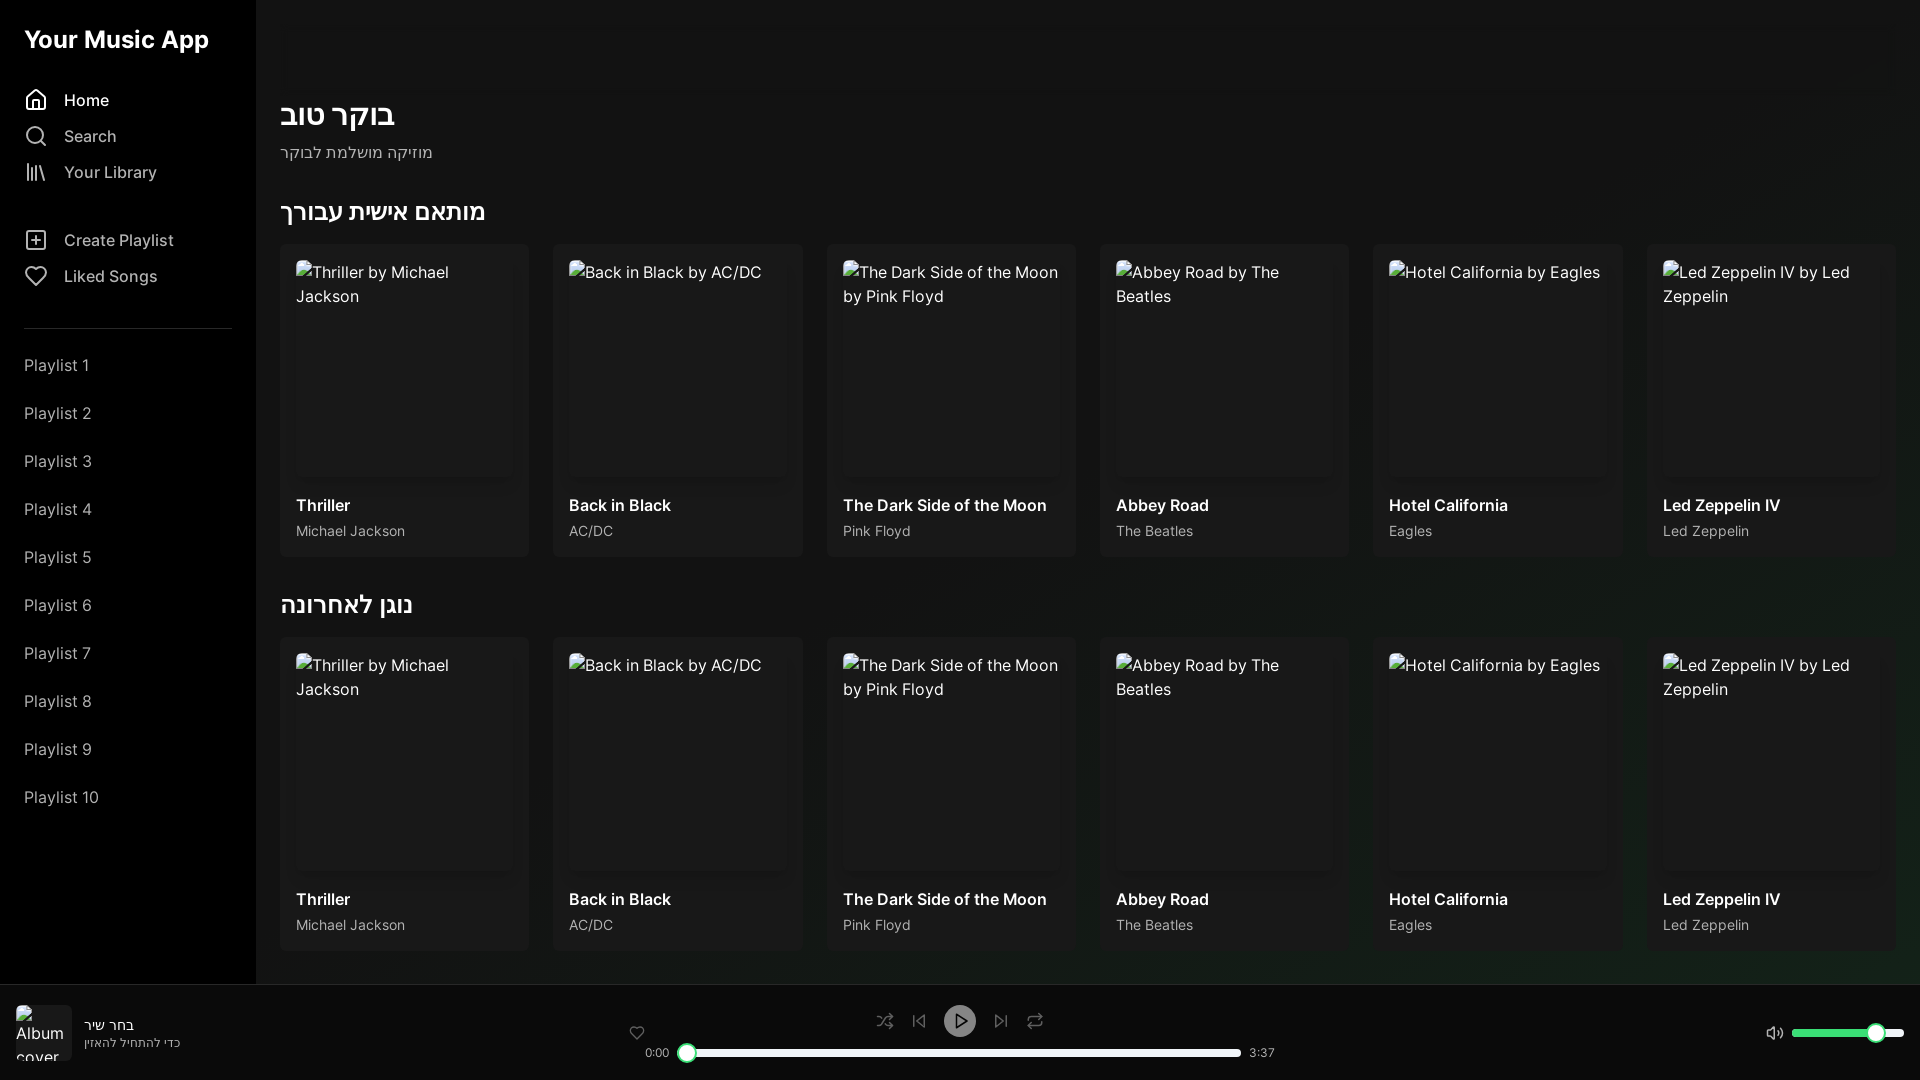Open Playlist 10
The height and width of the screenshot is (1080, 1920).
pyautogui.click(x=62, y=797)
